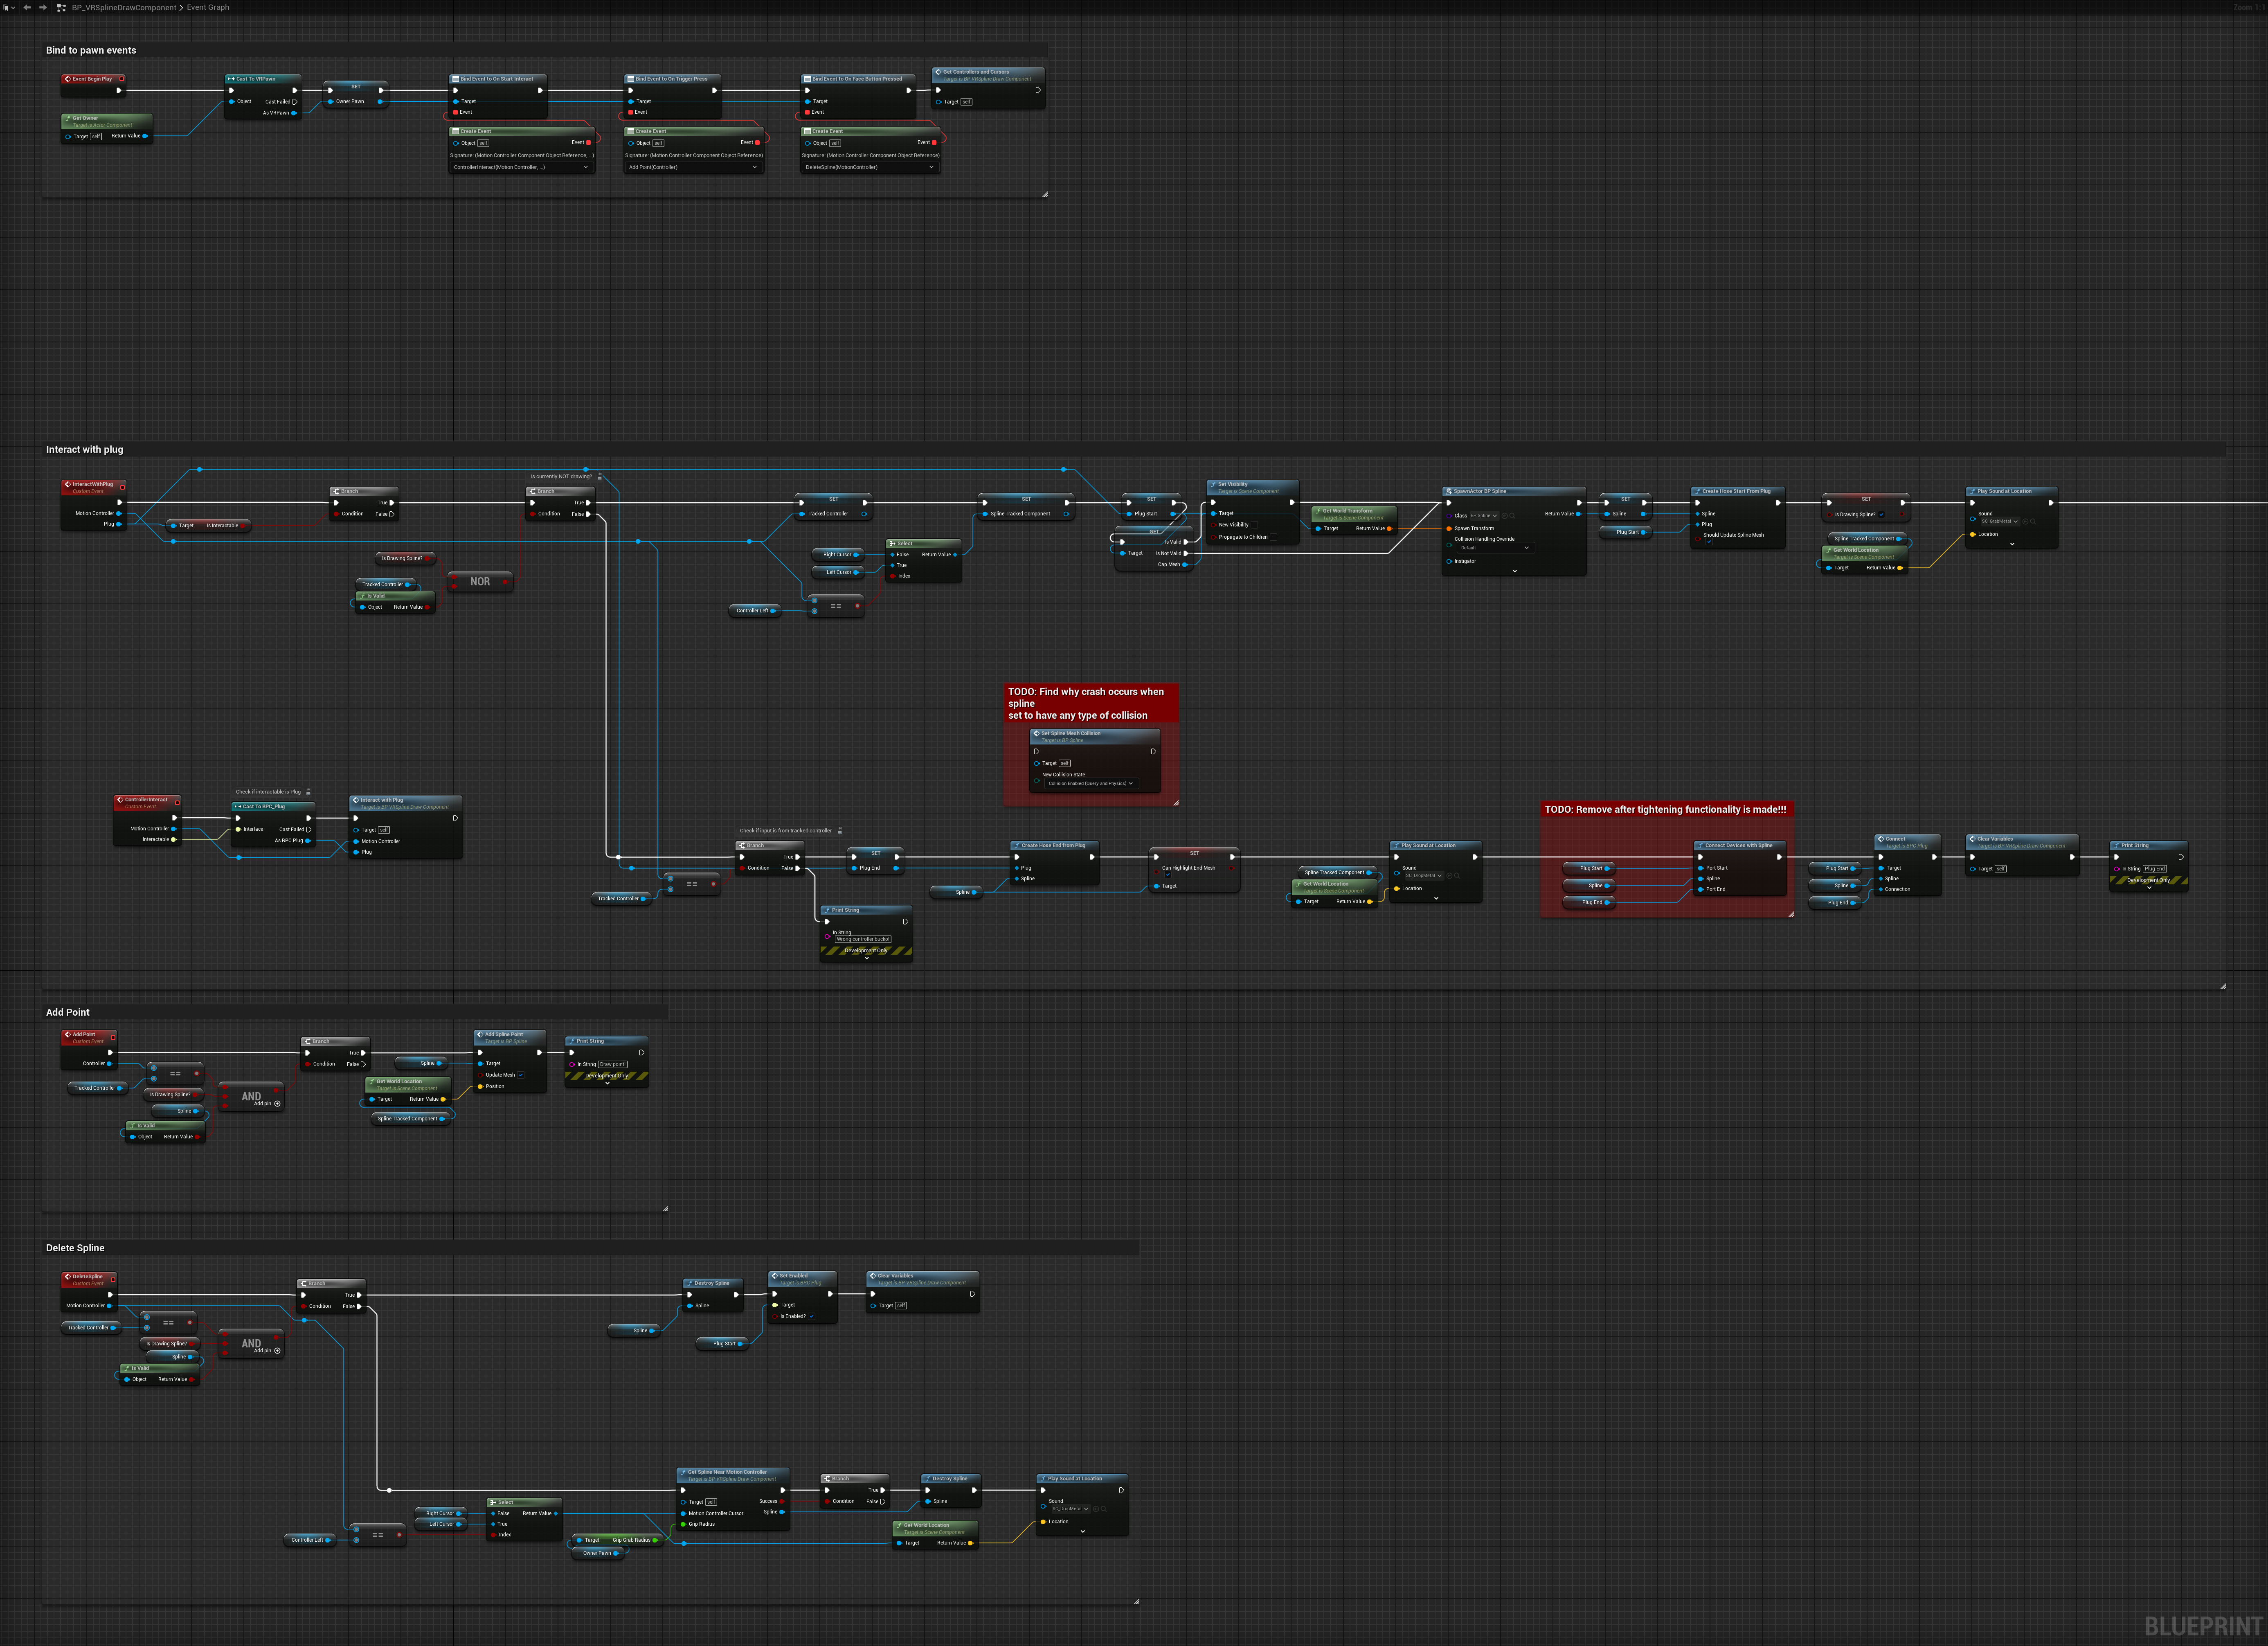
Task: Open the Add Point(Controller) signature dropdown
Action: (693, 167)
